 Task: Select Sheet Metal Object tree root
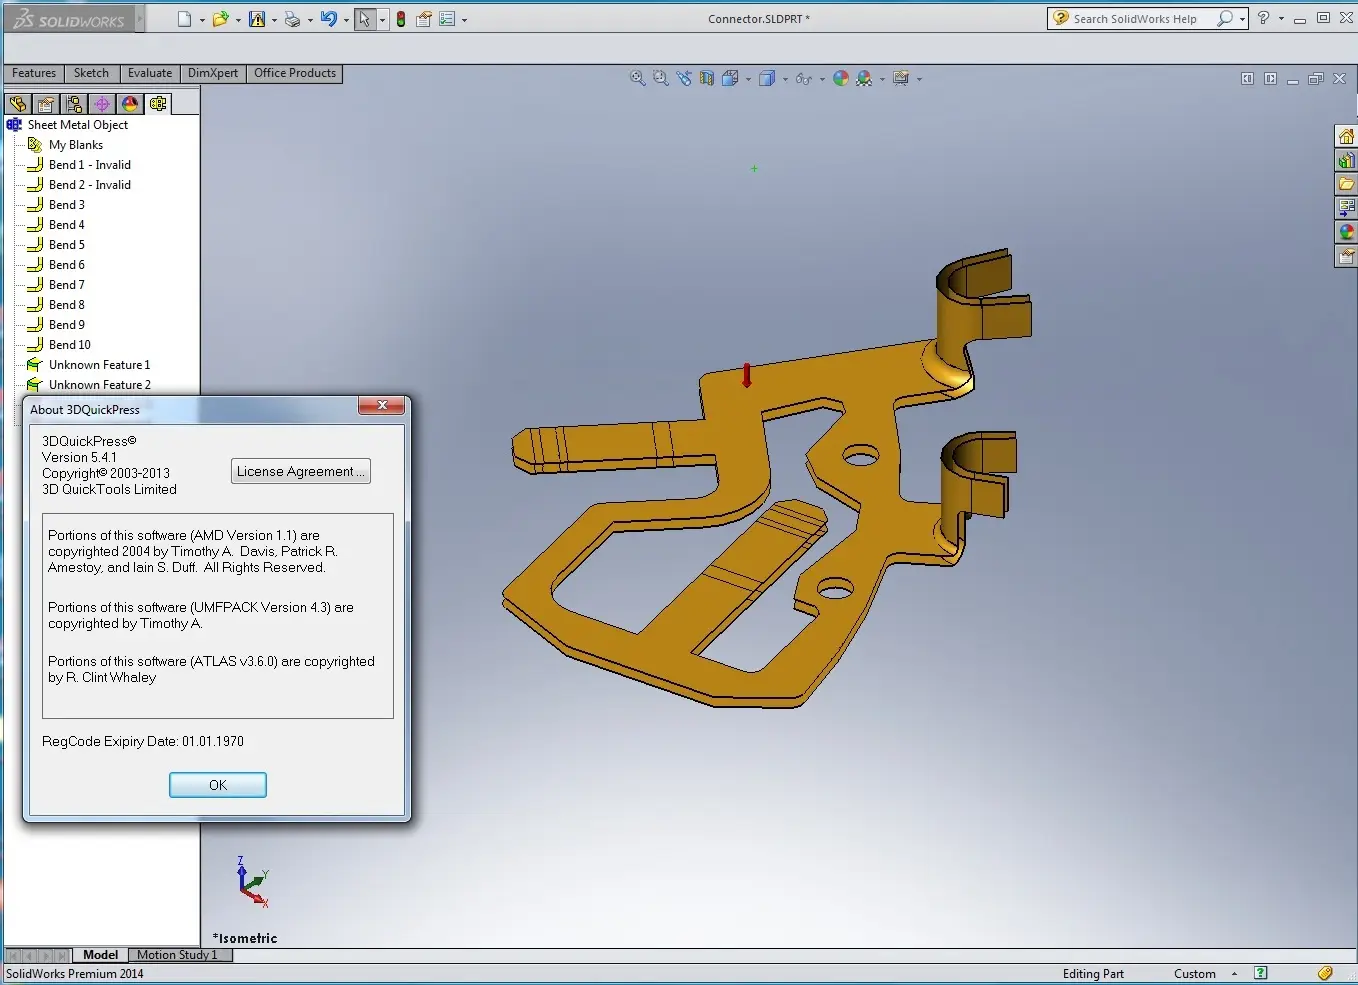pyautogui.click(x=78, y=125)
